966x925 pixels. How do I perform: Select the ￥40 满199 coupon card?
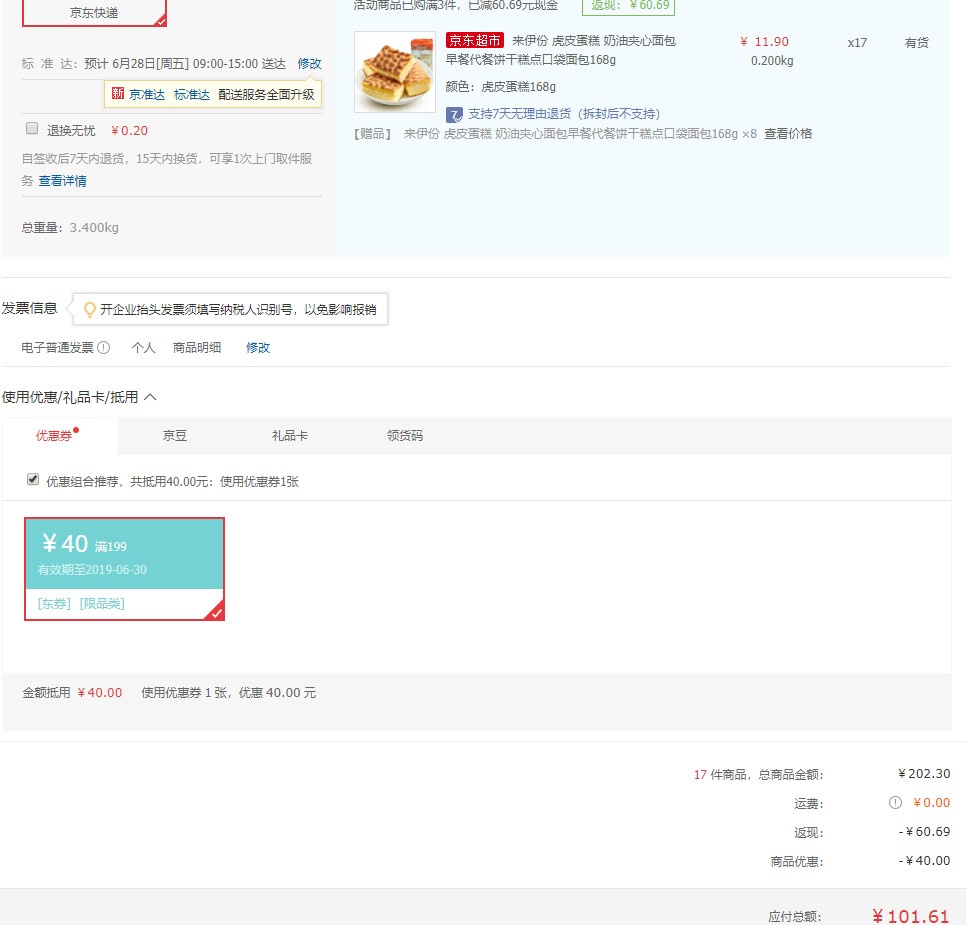coord(124,569)
